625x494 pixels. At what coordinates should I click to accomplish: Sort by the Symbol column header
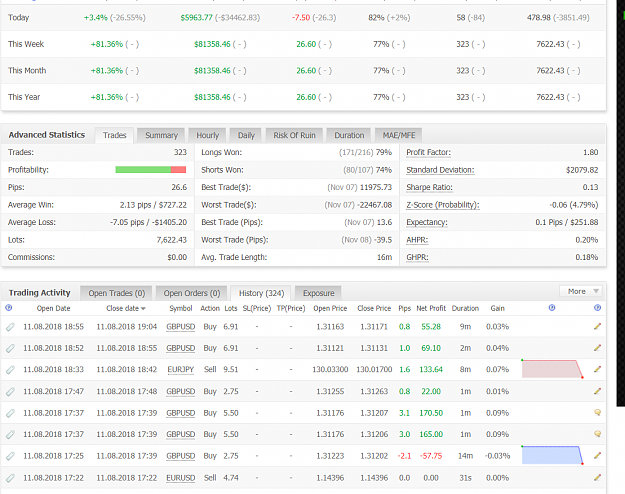pos(181,309)
